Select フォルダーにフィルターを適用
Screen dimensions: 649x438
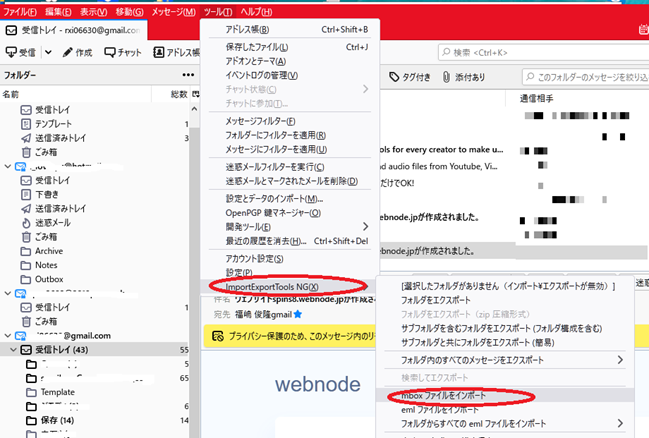click(x=290, y=135)
